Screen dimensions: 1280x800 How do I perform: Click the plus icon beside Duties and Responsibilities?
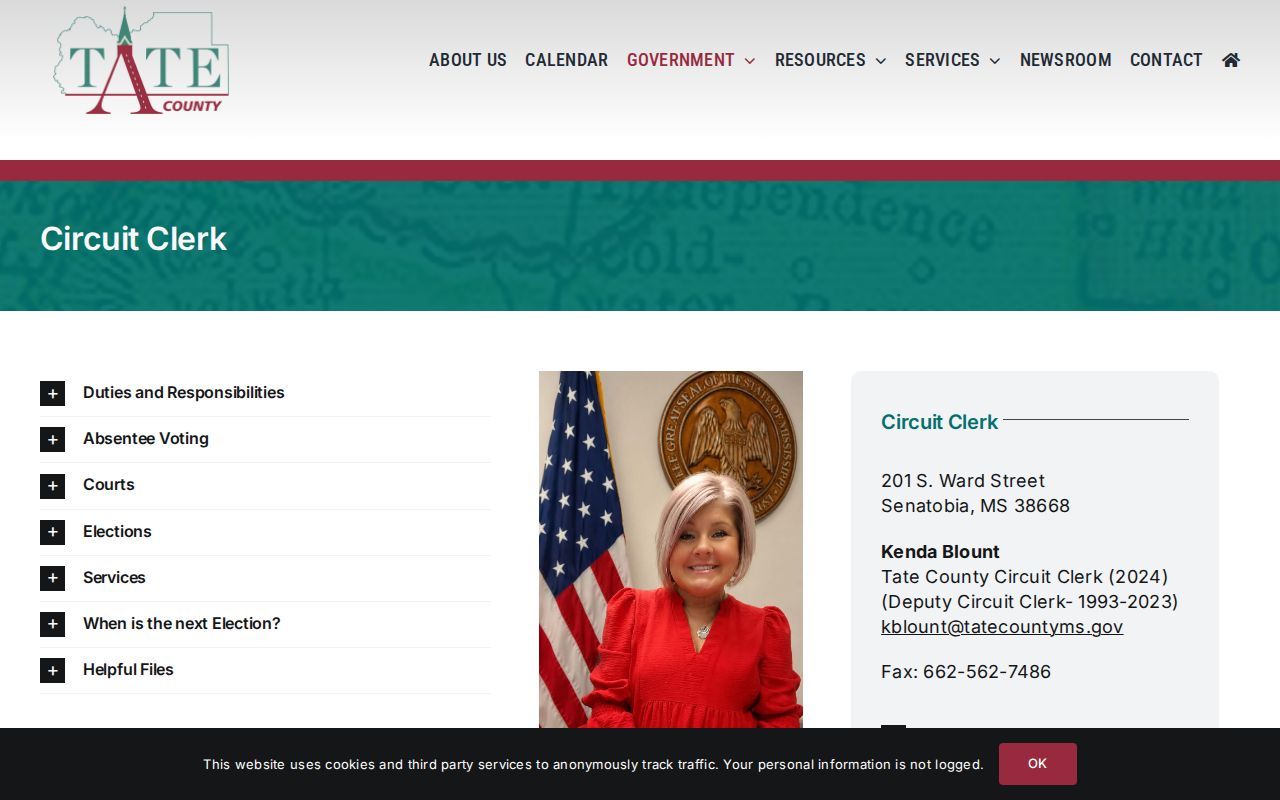coord(52,393)
